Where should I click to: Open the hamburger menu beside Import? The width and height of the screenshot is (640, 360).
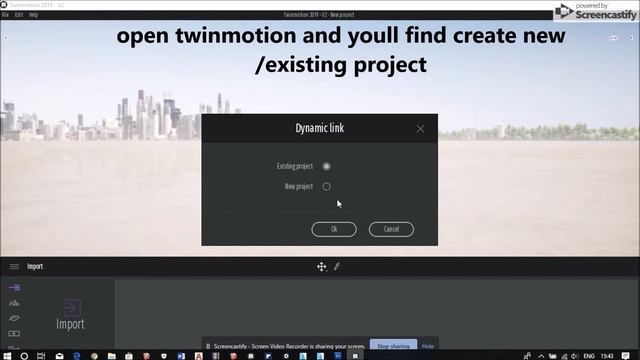pos(14,267)
